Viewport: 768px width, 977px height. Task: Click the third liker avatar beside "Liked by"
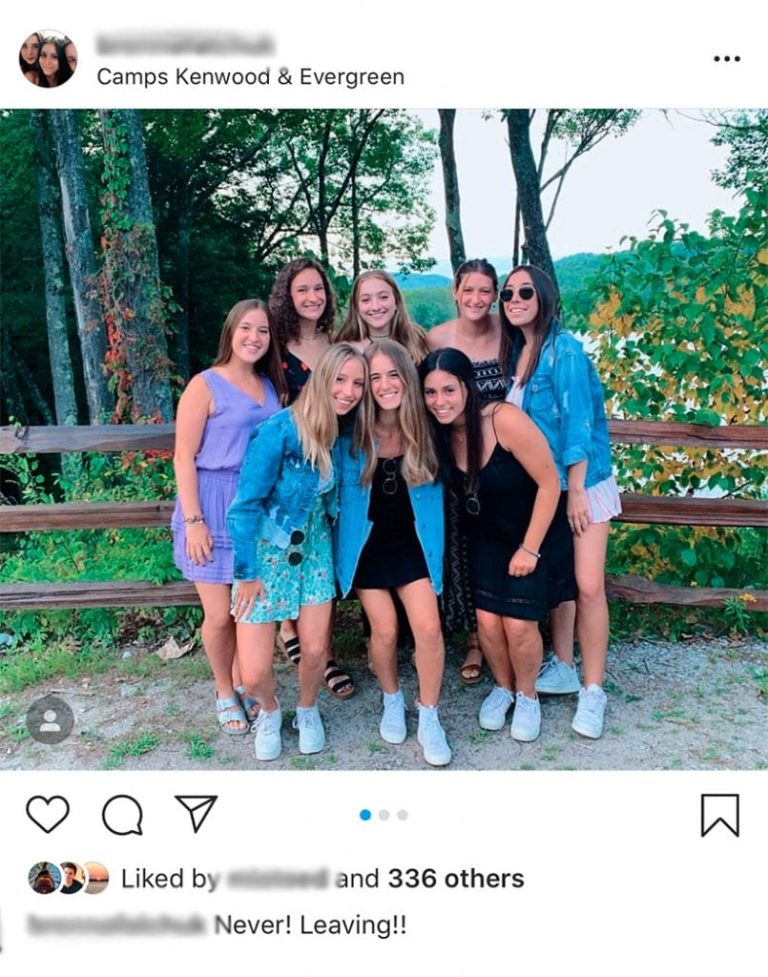95,878
